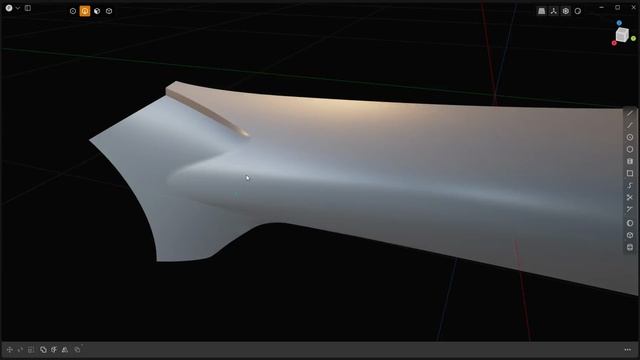Activate the scale tool in bottom bar
This screenshot has width=640, height=360.
31,350
